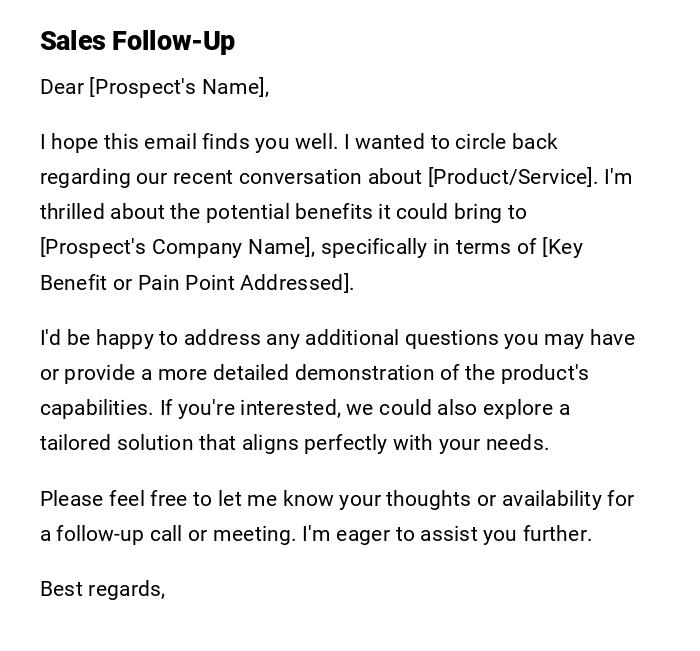Screen dimensions: 700x651
Task: Click the [Prospect's Company Name] placeholder
Action: pos(176,247)
